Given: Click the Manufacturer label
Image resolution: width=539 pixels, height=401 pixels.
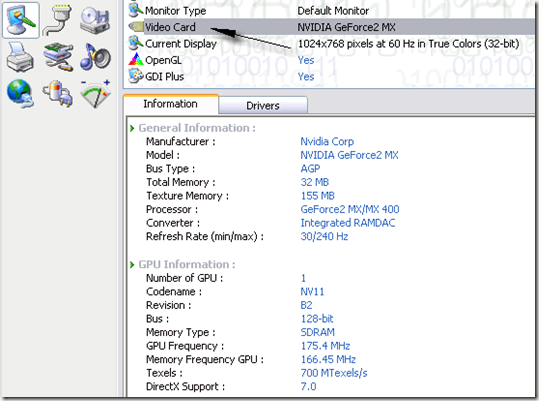Looking at the screenshot, I should click(181, 141).
